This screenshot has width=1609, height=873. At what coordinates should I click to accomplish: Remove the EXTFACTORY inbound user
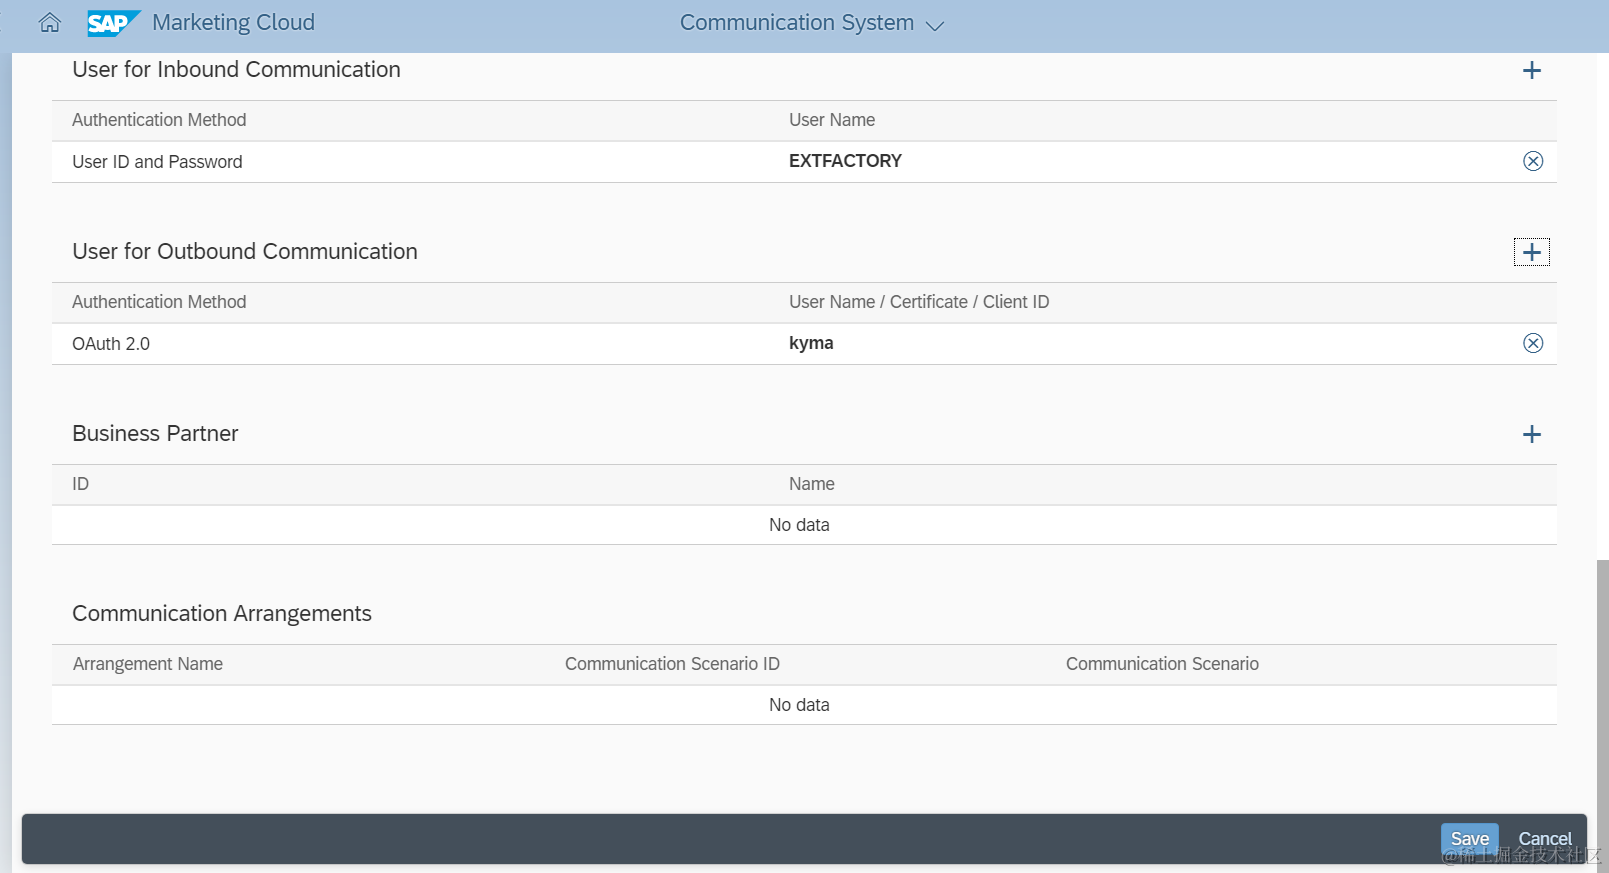point(1532,161)
